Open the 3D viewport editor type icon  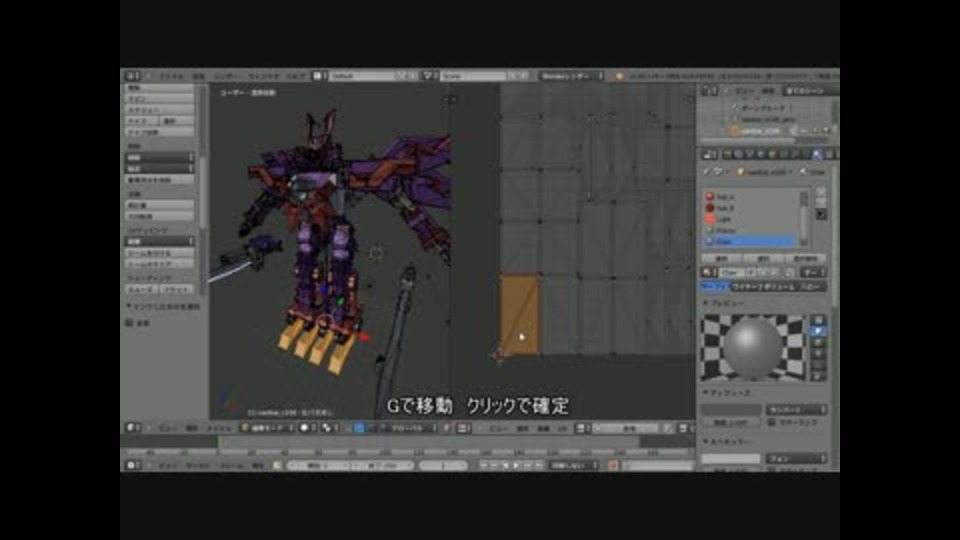click(132, 428)
